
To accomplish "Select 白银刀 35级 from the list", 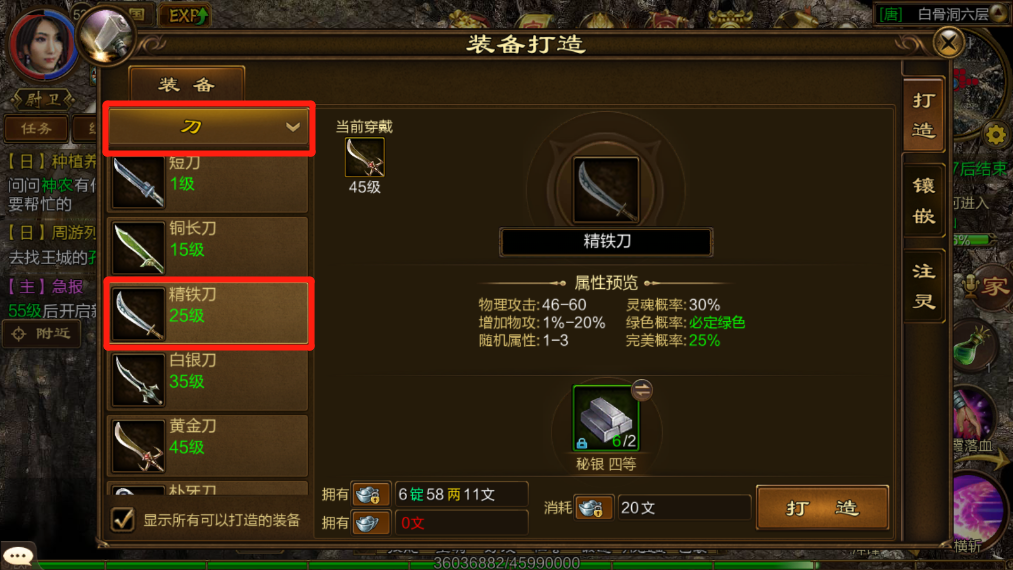I will coord(209,379).
